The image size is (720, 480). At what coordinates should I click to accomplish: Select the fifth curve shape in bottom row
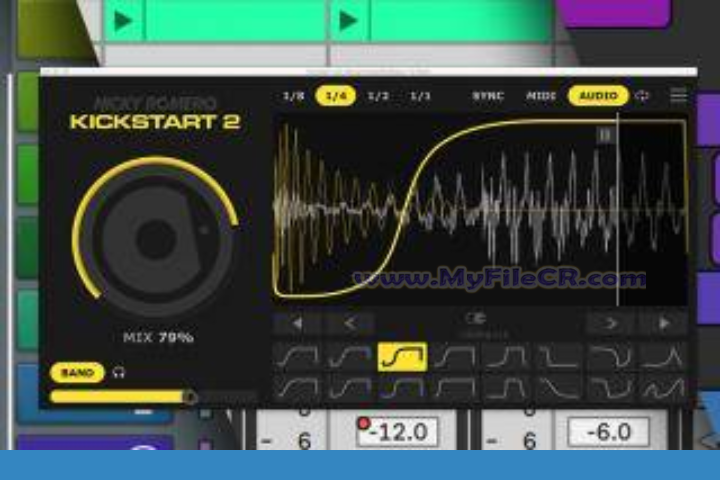tap(507, 389)
